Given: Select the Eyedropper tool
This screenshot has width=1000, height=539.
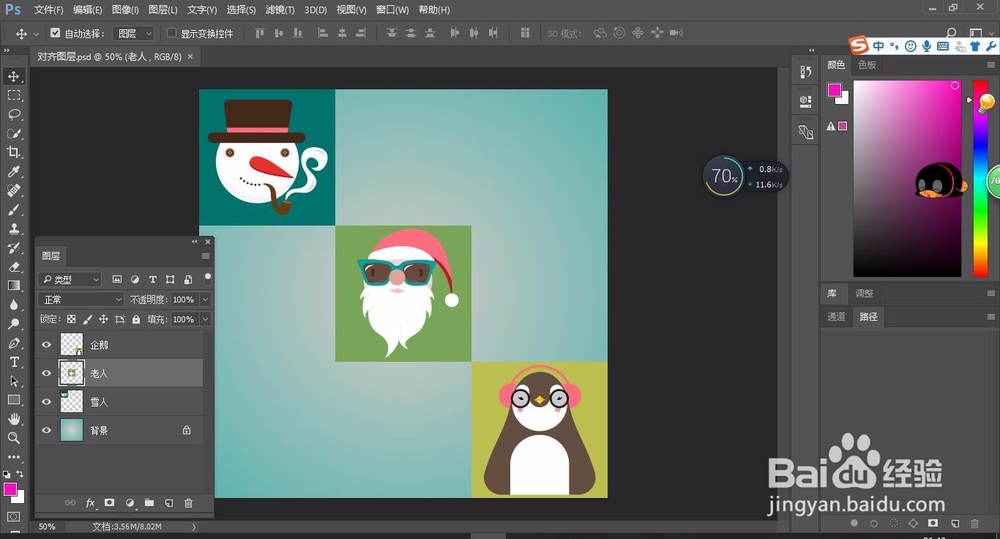Looking at the screenshot, I should click(13, 172).
